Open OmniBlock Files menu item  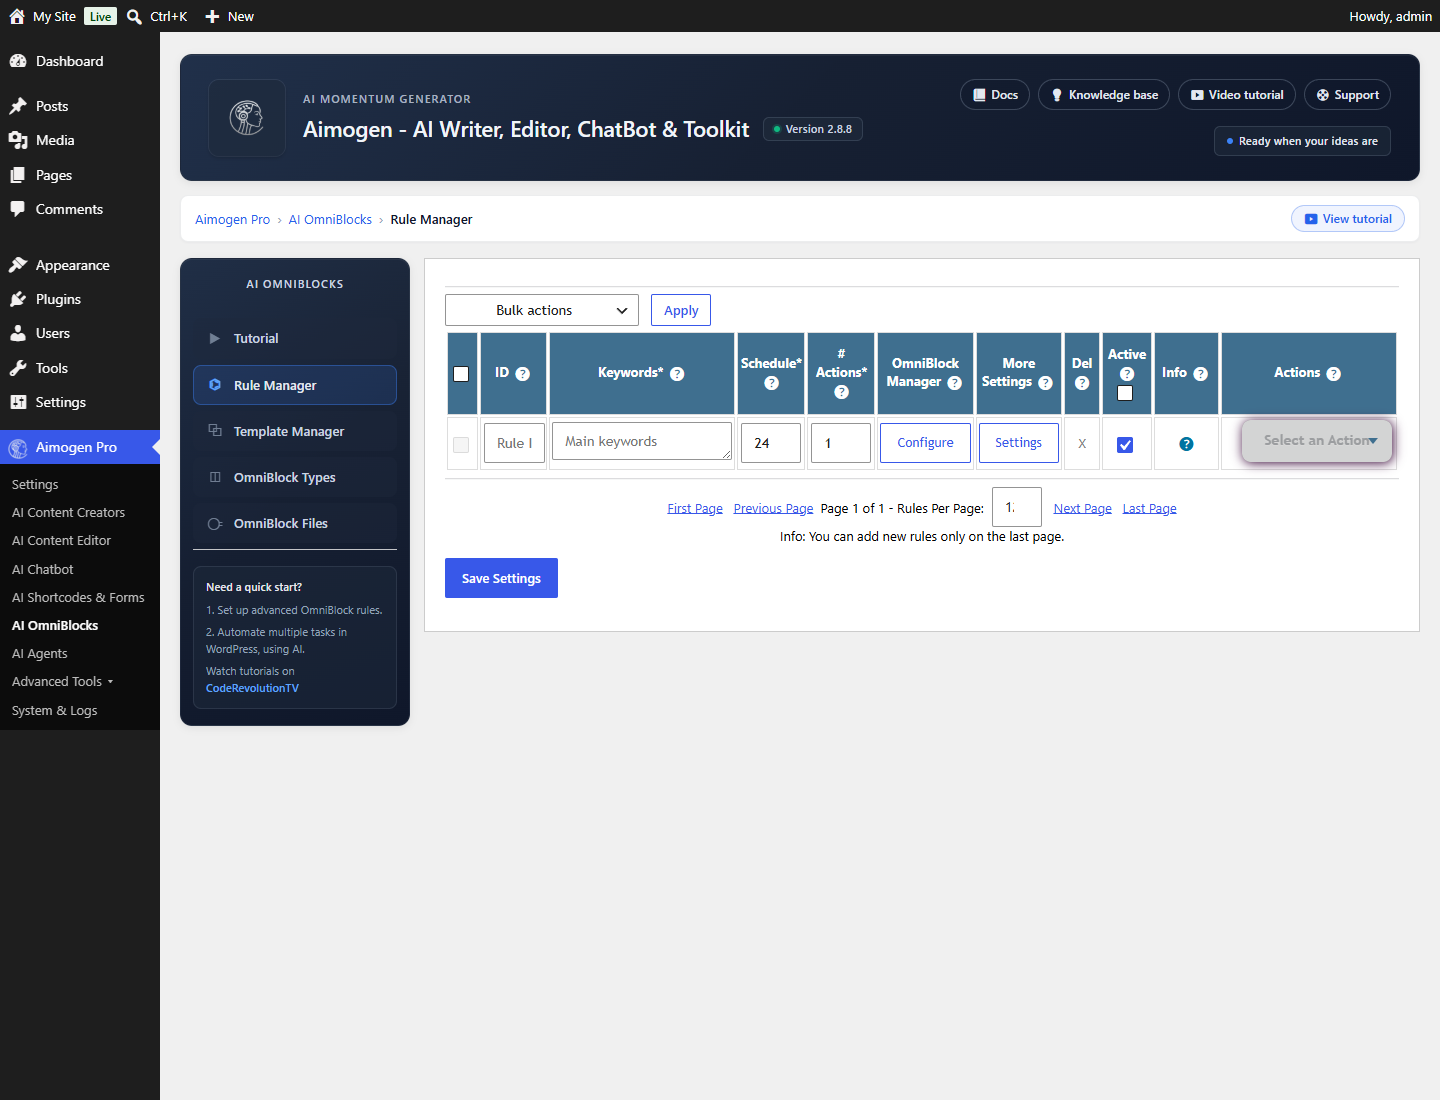point(295,523)
